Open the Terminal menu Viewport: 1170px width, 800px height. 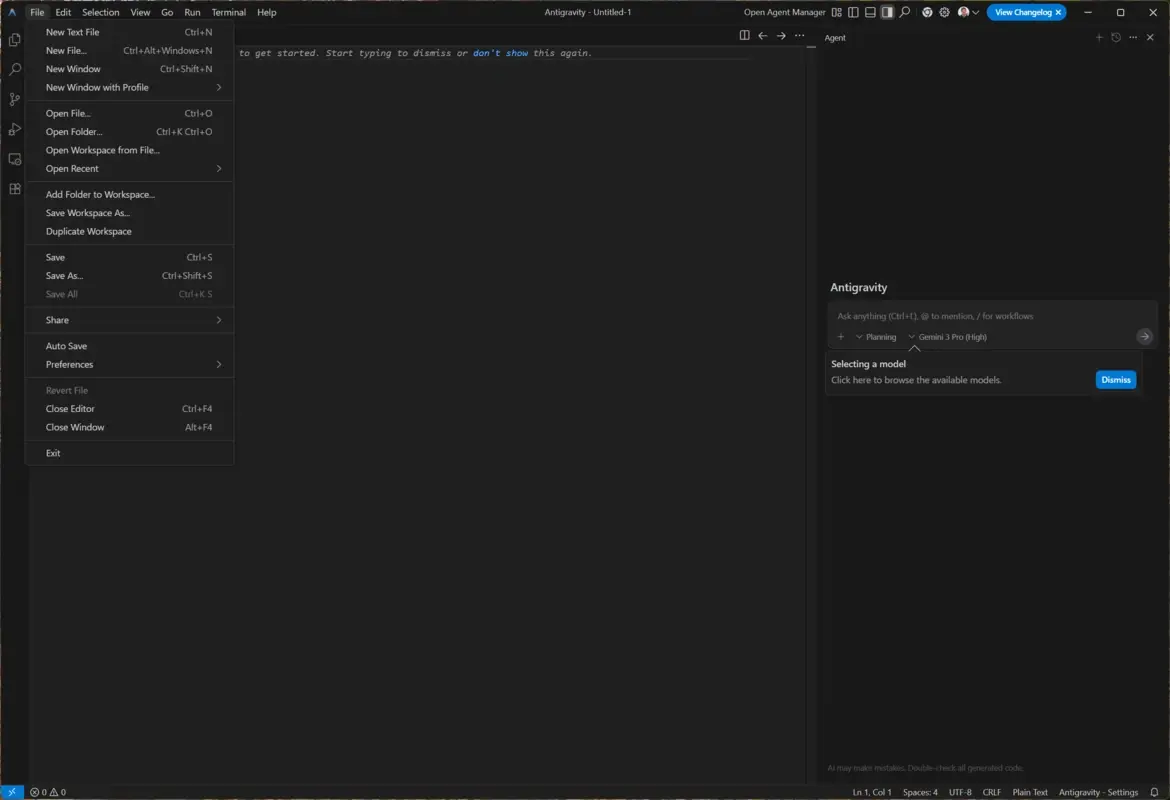pyautogui.click(x=228, y=11)
